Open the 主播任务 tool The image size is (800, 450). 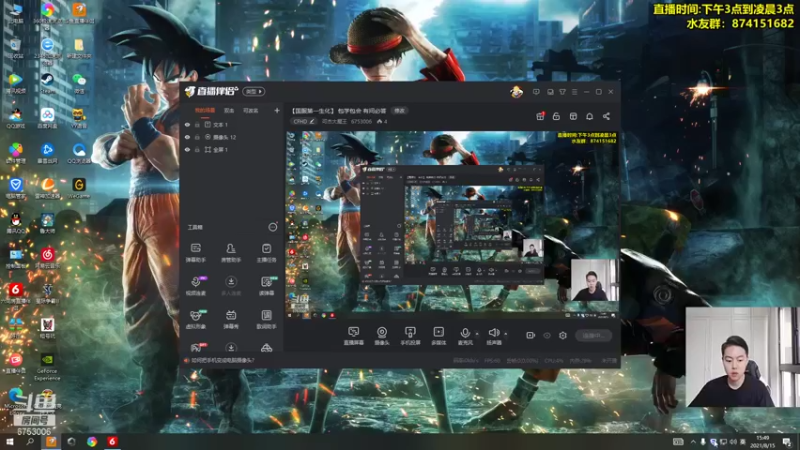point(266,253)
